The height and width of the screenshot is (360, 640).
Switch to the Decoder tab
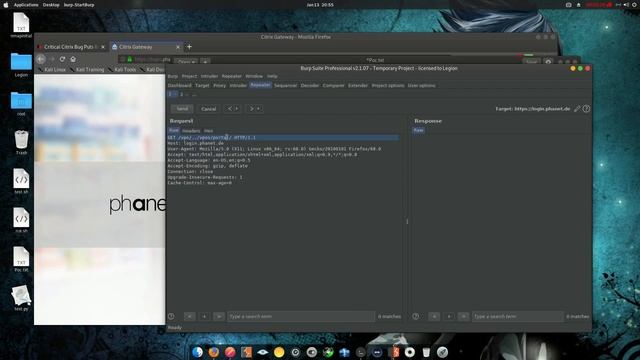[x=309, y=85]
